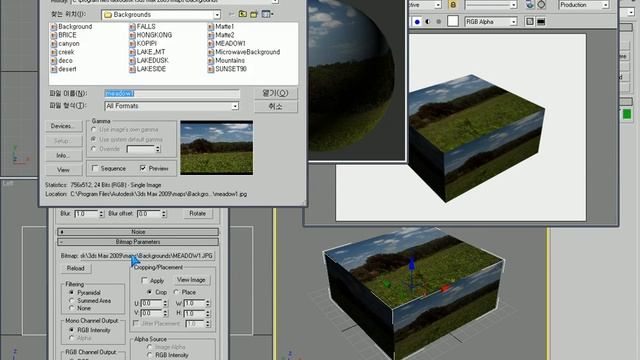Select the MEADOW1 file icon
The width and height of the screenshot is (640, 360).
211,44
